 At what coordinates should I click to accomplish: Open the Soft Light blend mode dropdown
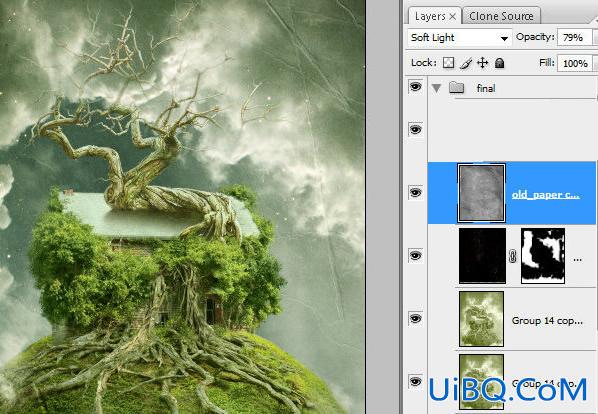pos(459,38)
